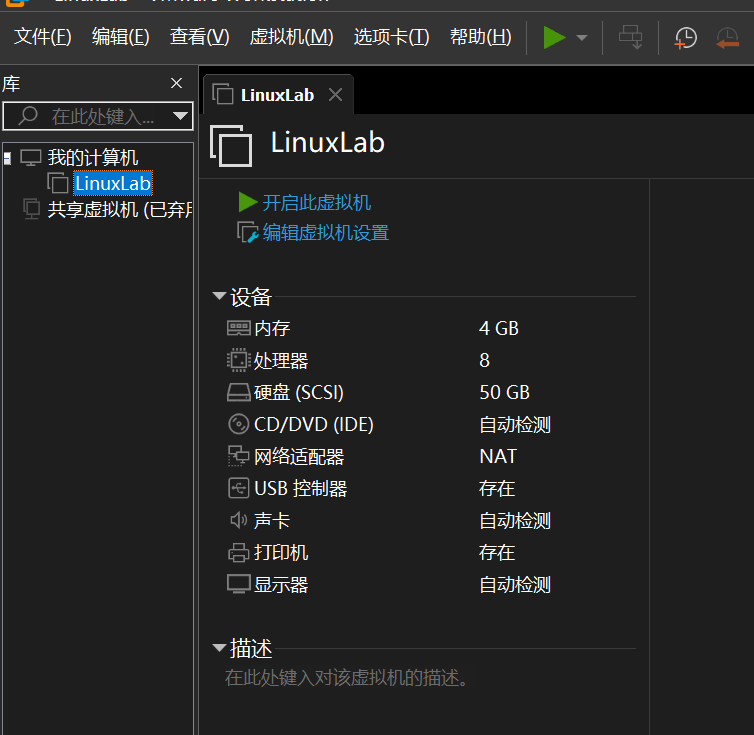Open the power options dropdown arrow
Image resolution: width=754 pixels, height=735 pixels.
(x=582, y=39)
